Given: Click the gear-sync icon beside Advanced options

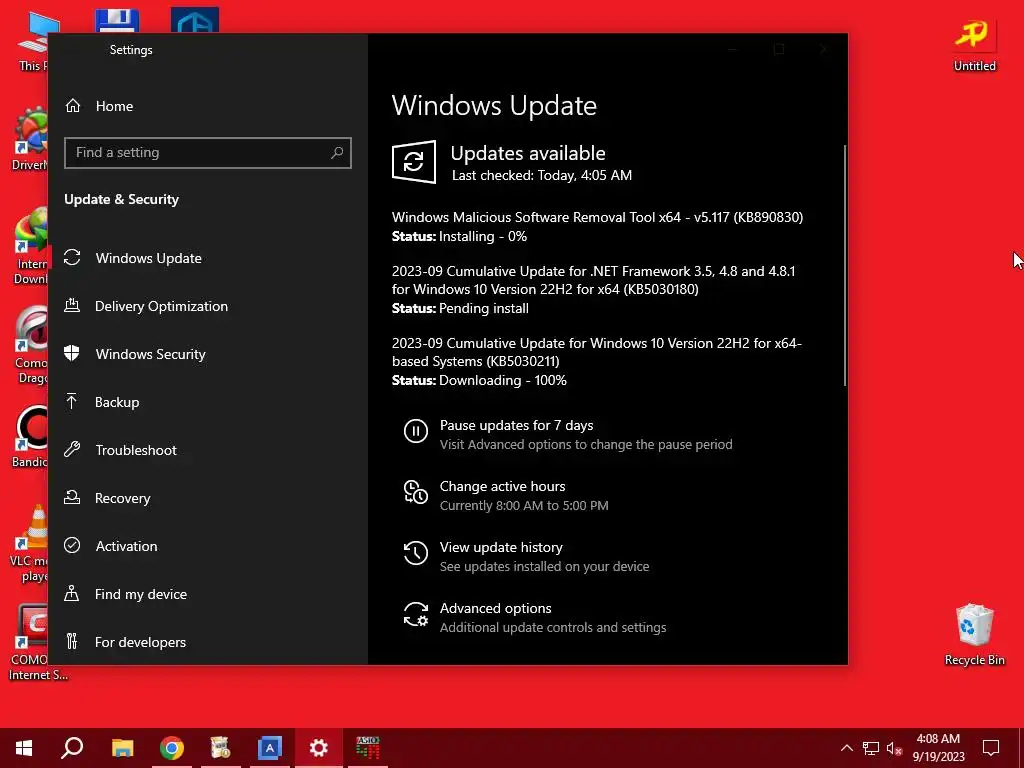Looking at the screenshot, I should pyautogui.click(x=415, y=615).
